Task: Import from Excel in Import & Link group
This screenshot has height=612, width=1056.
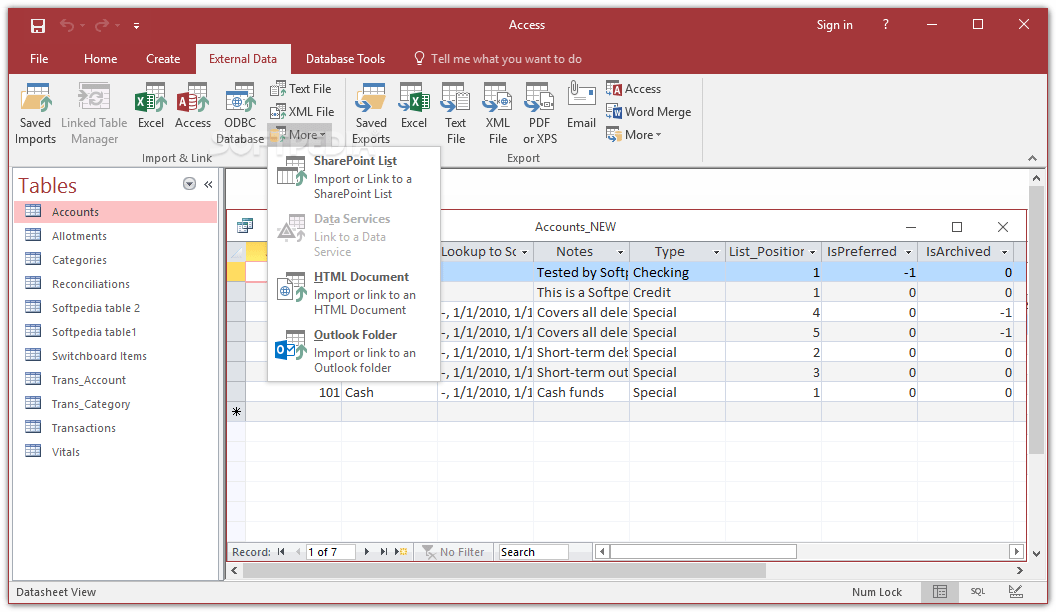Action: coord(151,106)
